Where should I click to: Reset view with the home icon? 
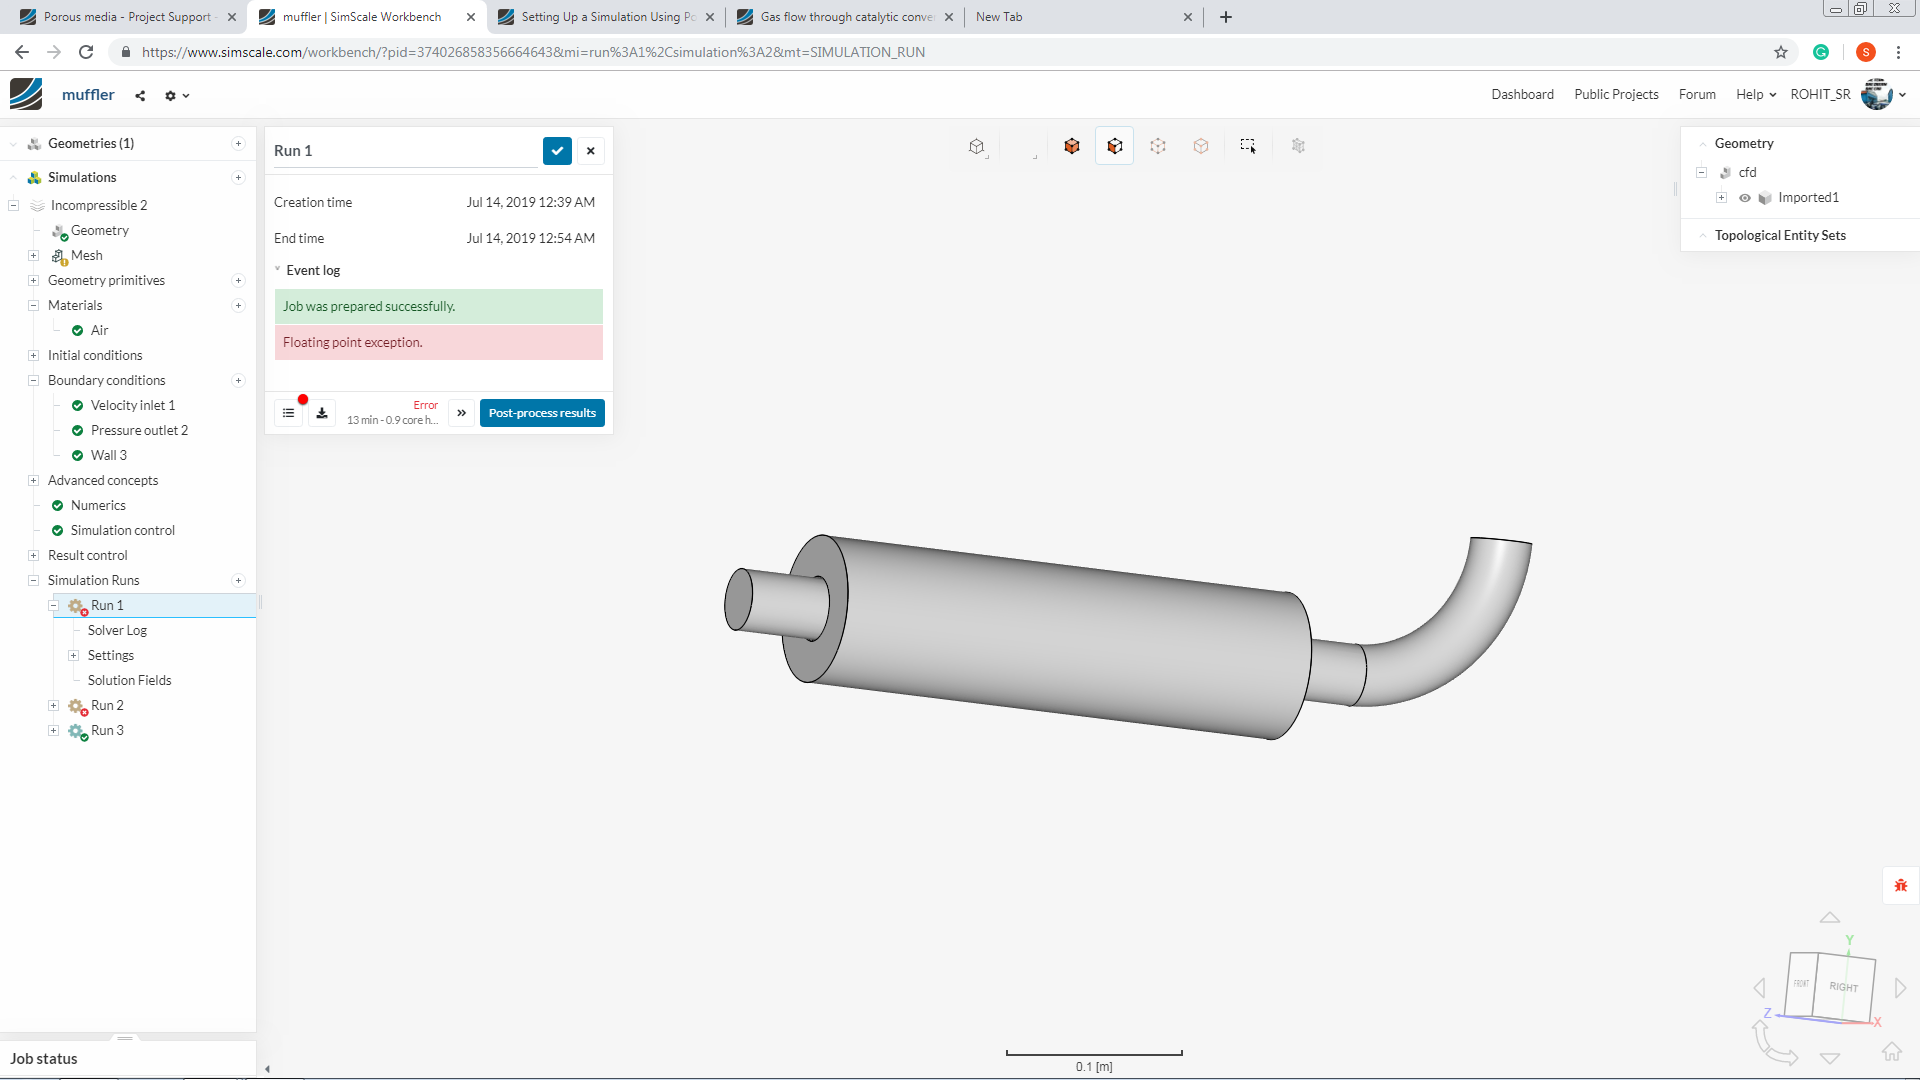click(x=1891, y=1052)
